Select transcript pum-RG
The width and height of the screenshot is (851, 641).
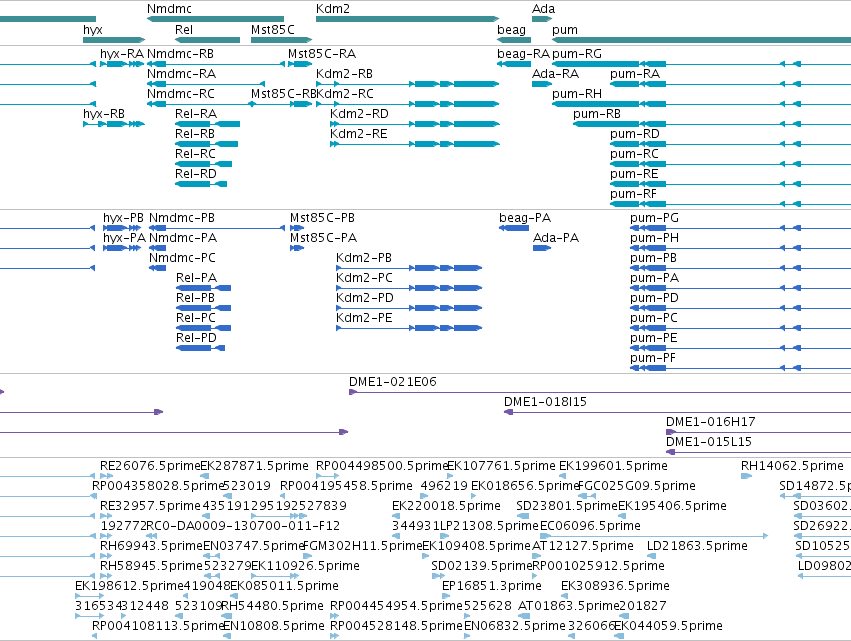point(577,54)
